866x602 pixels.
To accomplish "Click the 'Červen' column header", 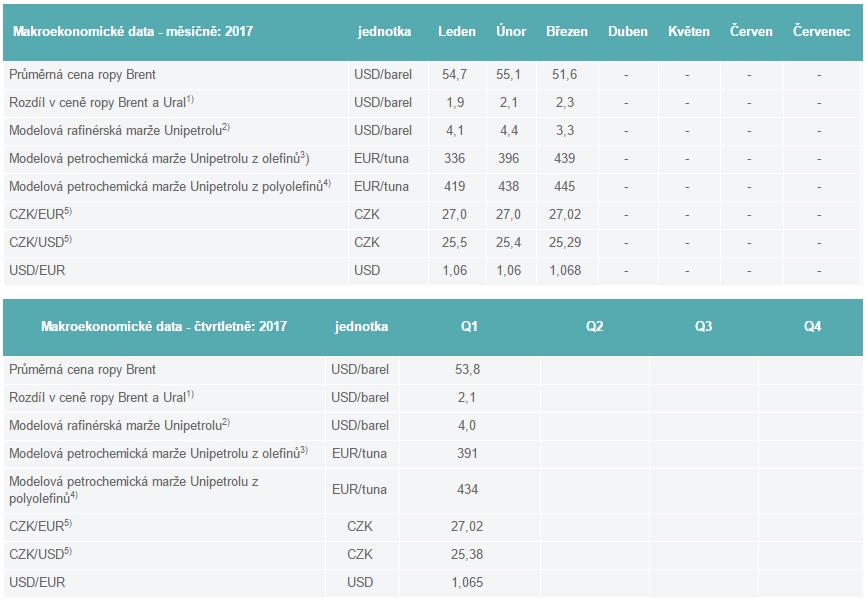I will 751,31.
